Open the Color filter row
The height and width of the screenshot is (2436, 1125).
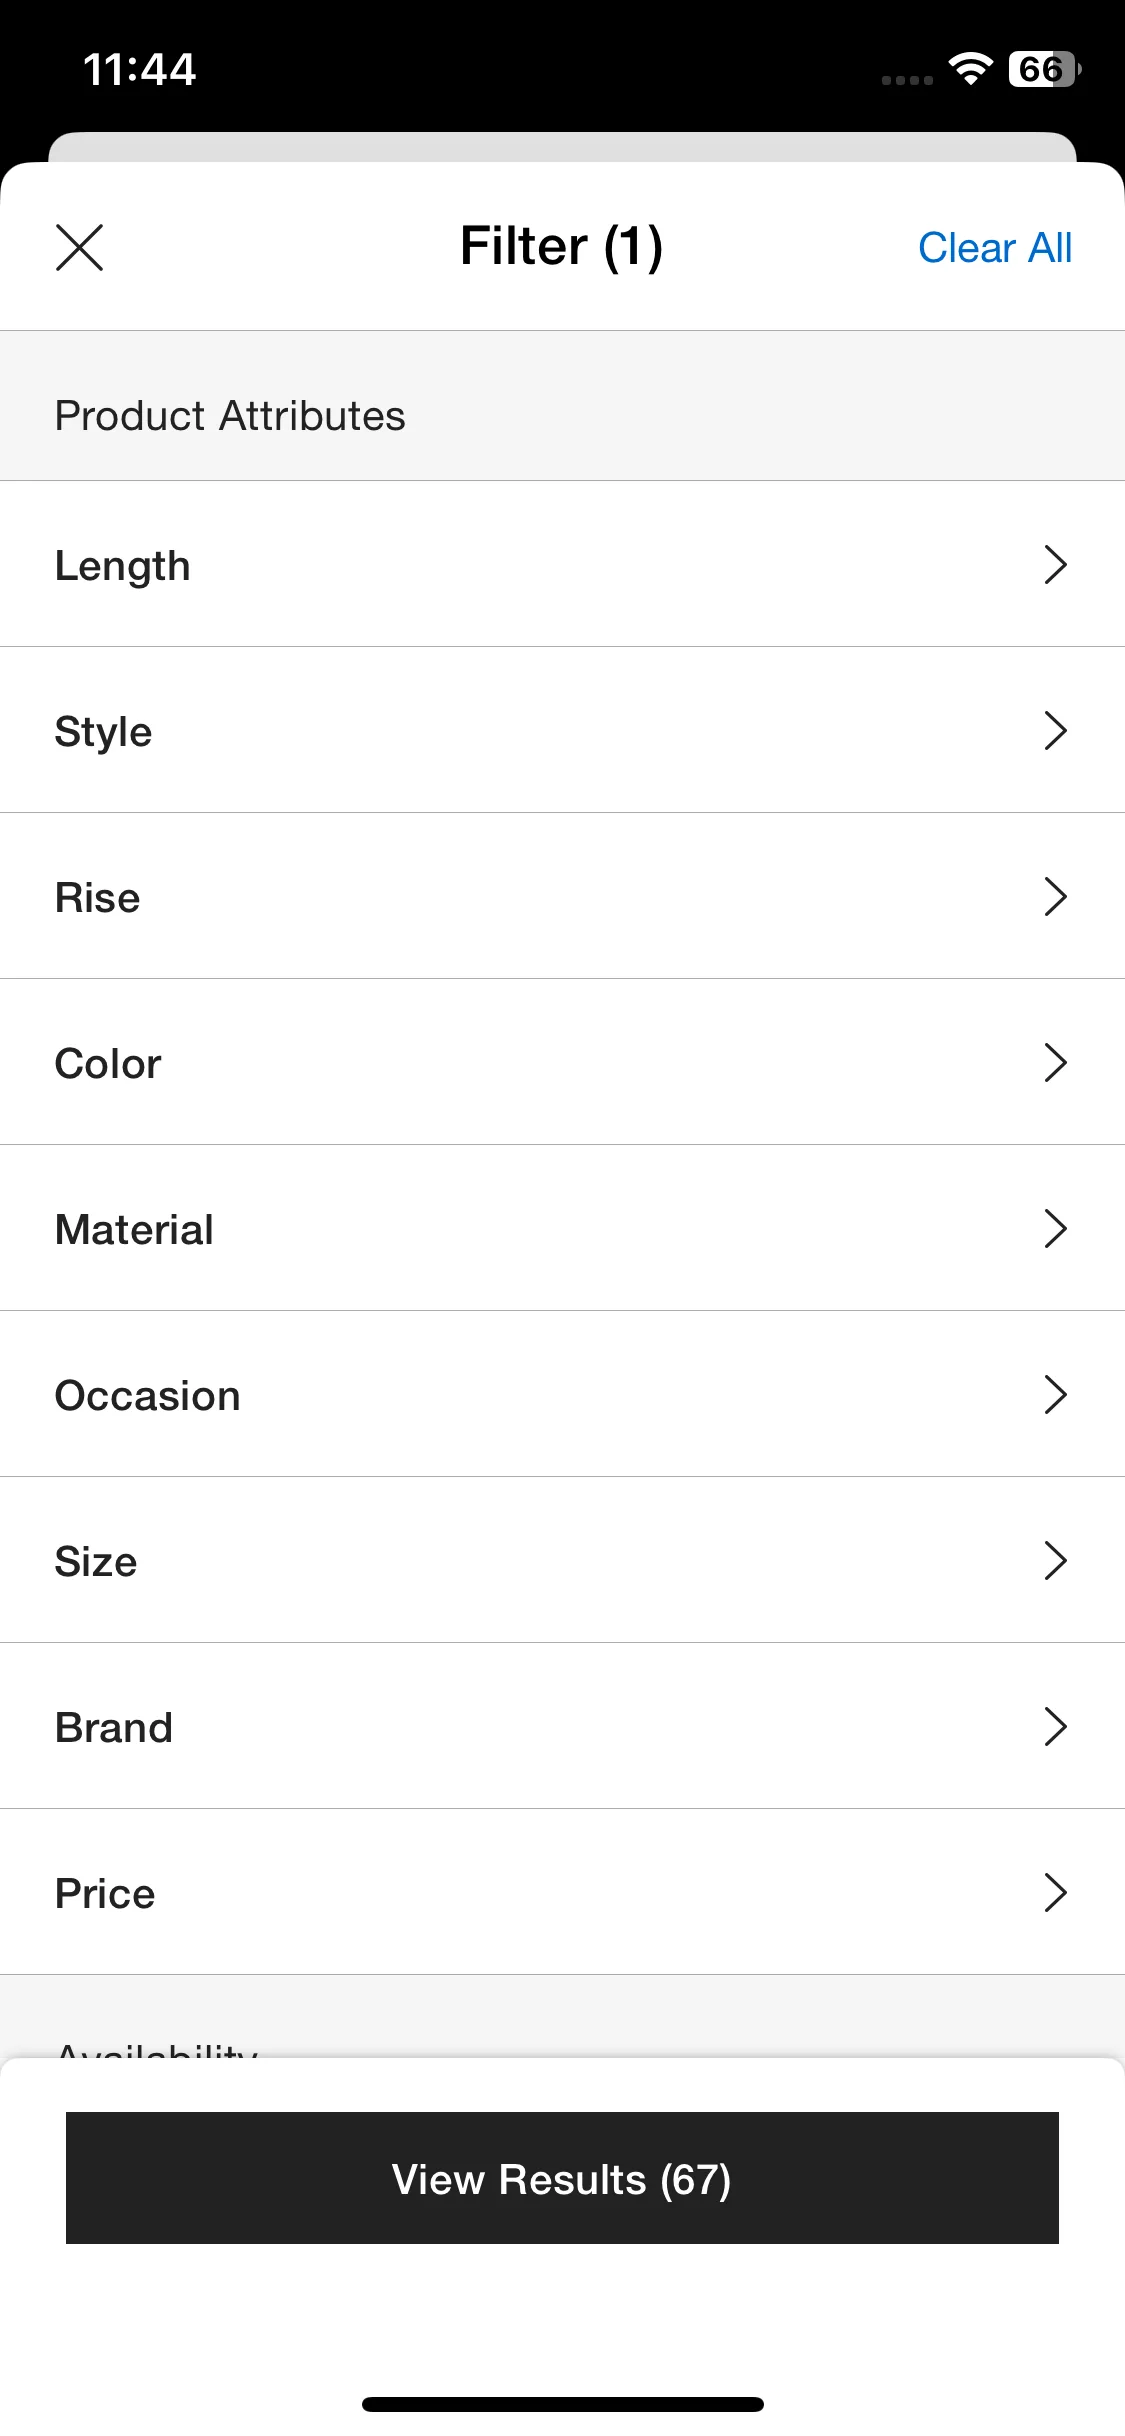click(x=562, y=1063)
